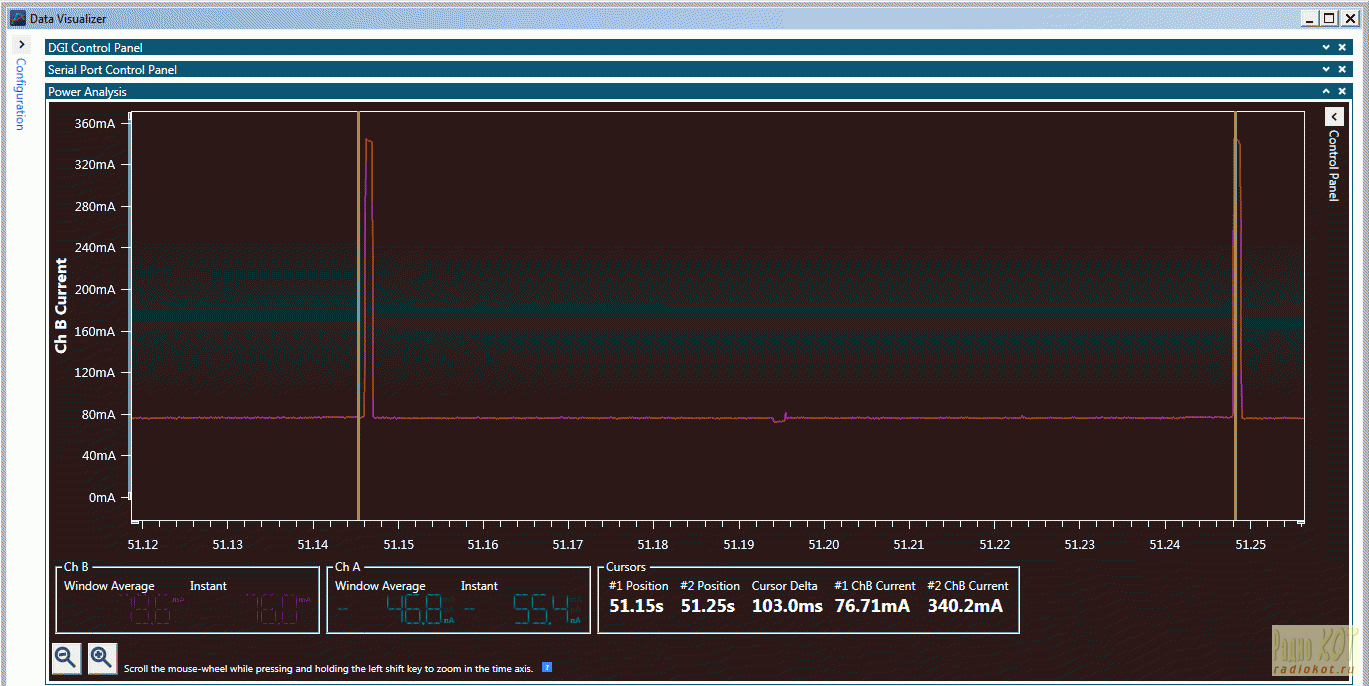The width and height of the screenshot is (1369, 686).
Task: Open the blue help icon beside zoom hint
Action: tap(547, 667)
